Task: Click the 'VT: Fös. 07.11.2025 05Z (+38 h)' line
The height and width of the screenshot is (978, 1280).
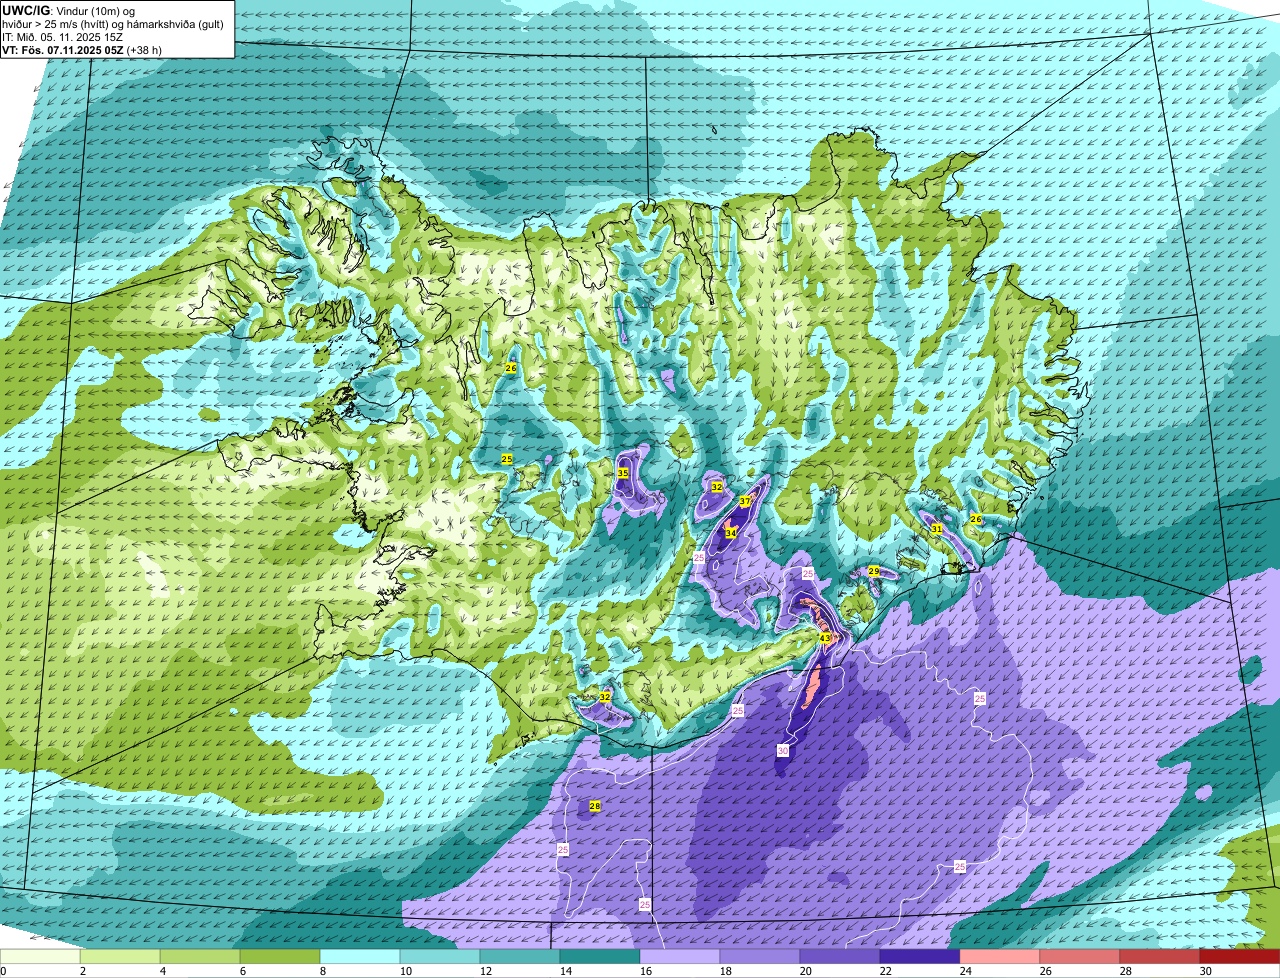Action: (x=82, y=49)
